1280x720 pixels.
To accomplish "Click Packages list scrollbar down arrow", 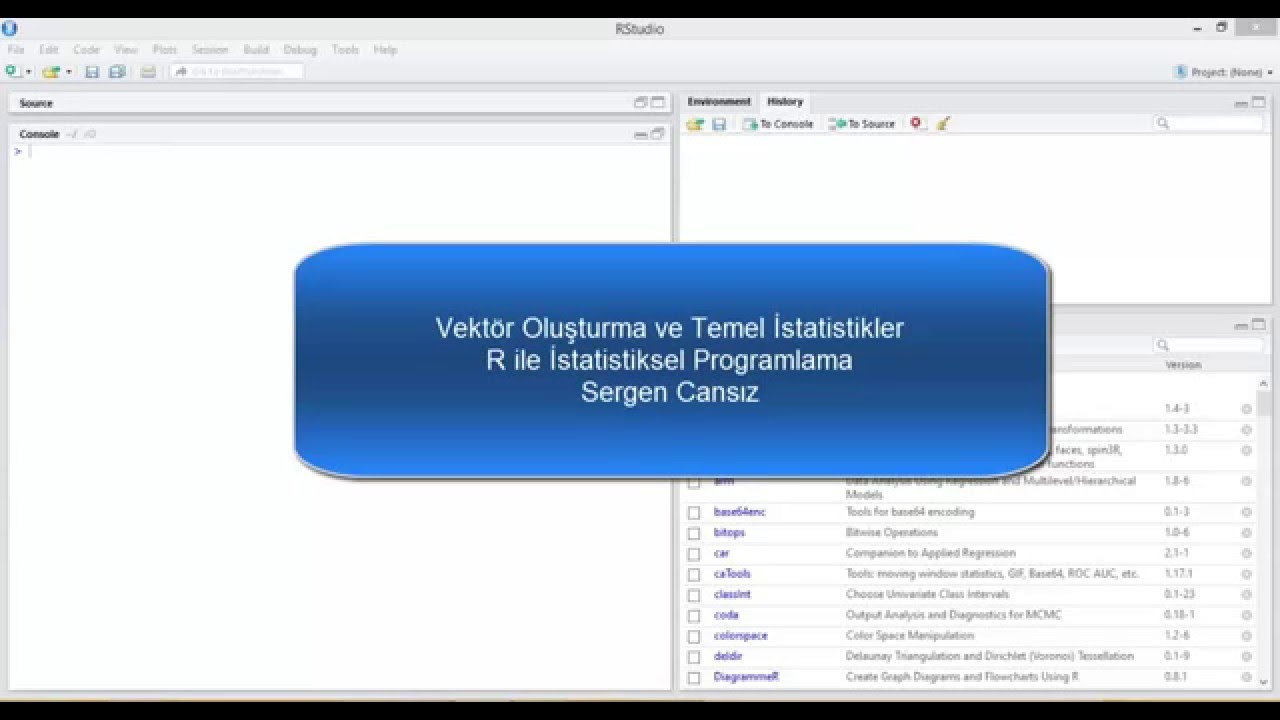I will click(x=1264, y=682).
